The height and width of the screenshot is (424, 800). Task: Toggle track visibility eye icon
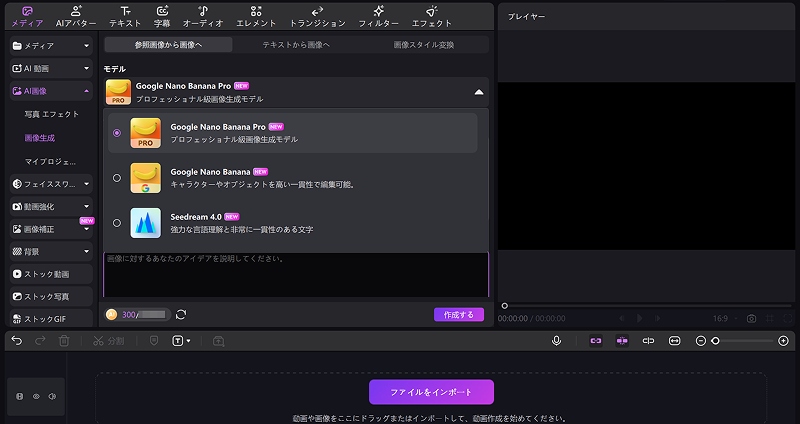tap(36, 396)
